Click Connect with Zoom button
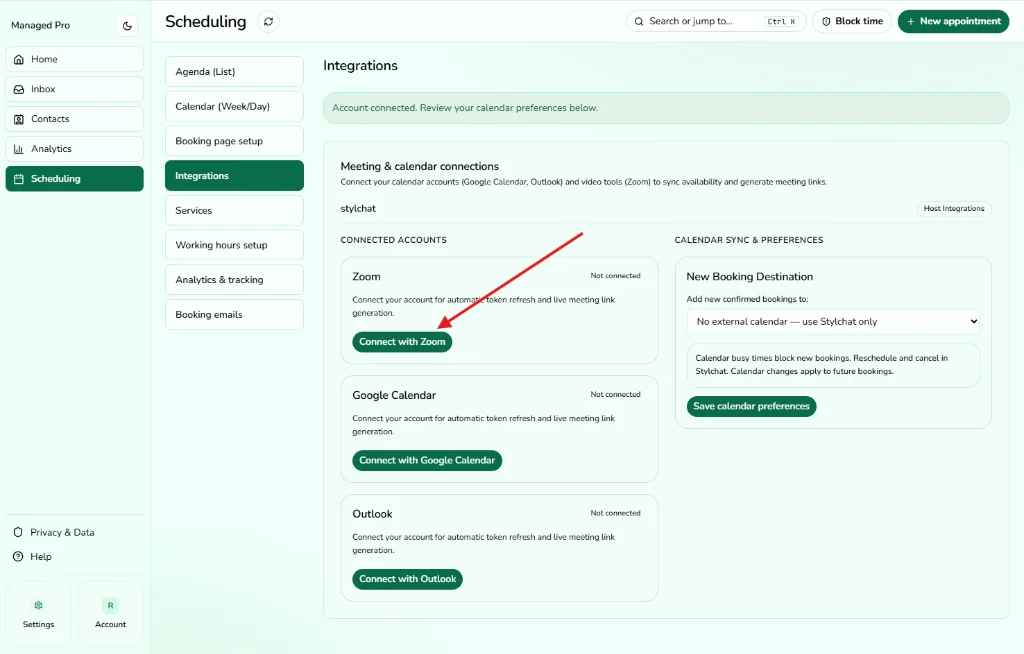The image size is (1024, 654). pos(402,342)
